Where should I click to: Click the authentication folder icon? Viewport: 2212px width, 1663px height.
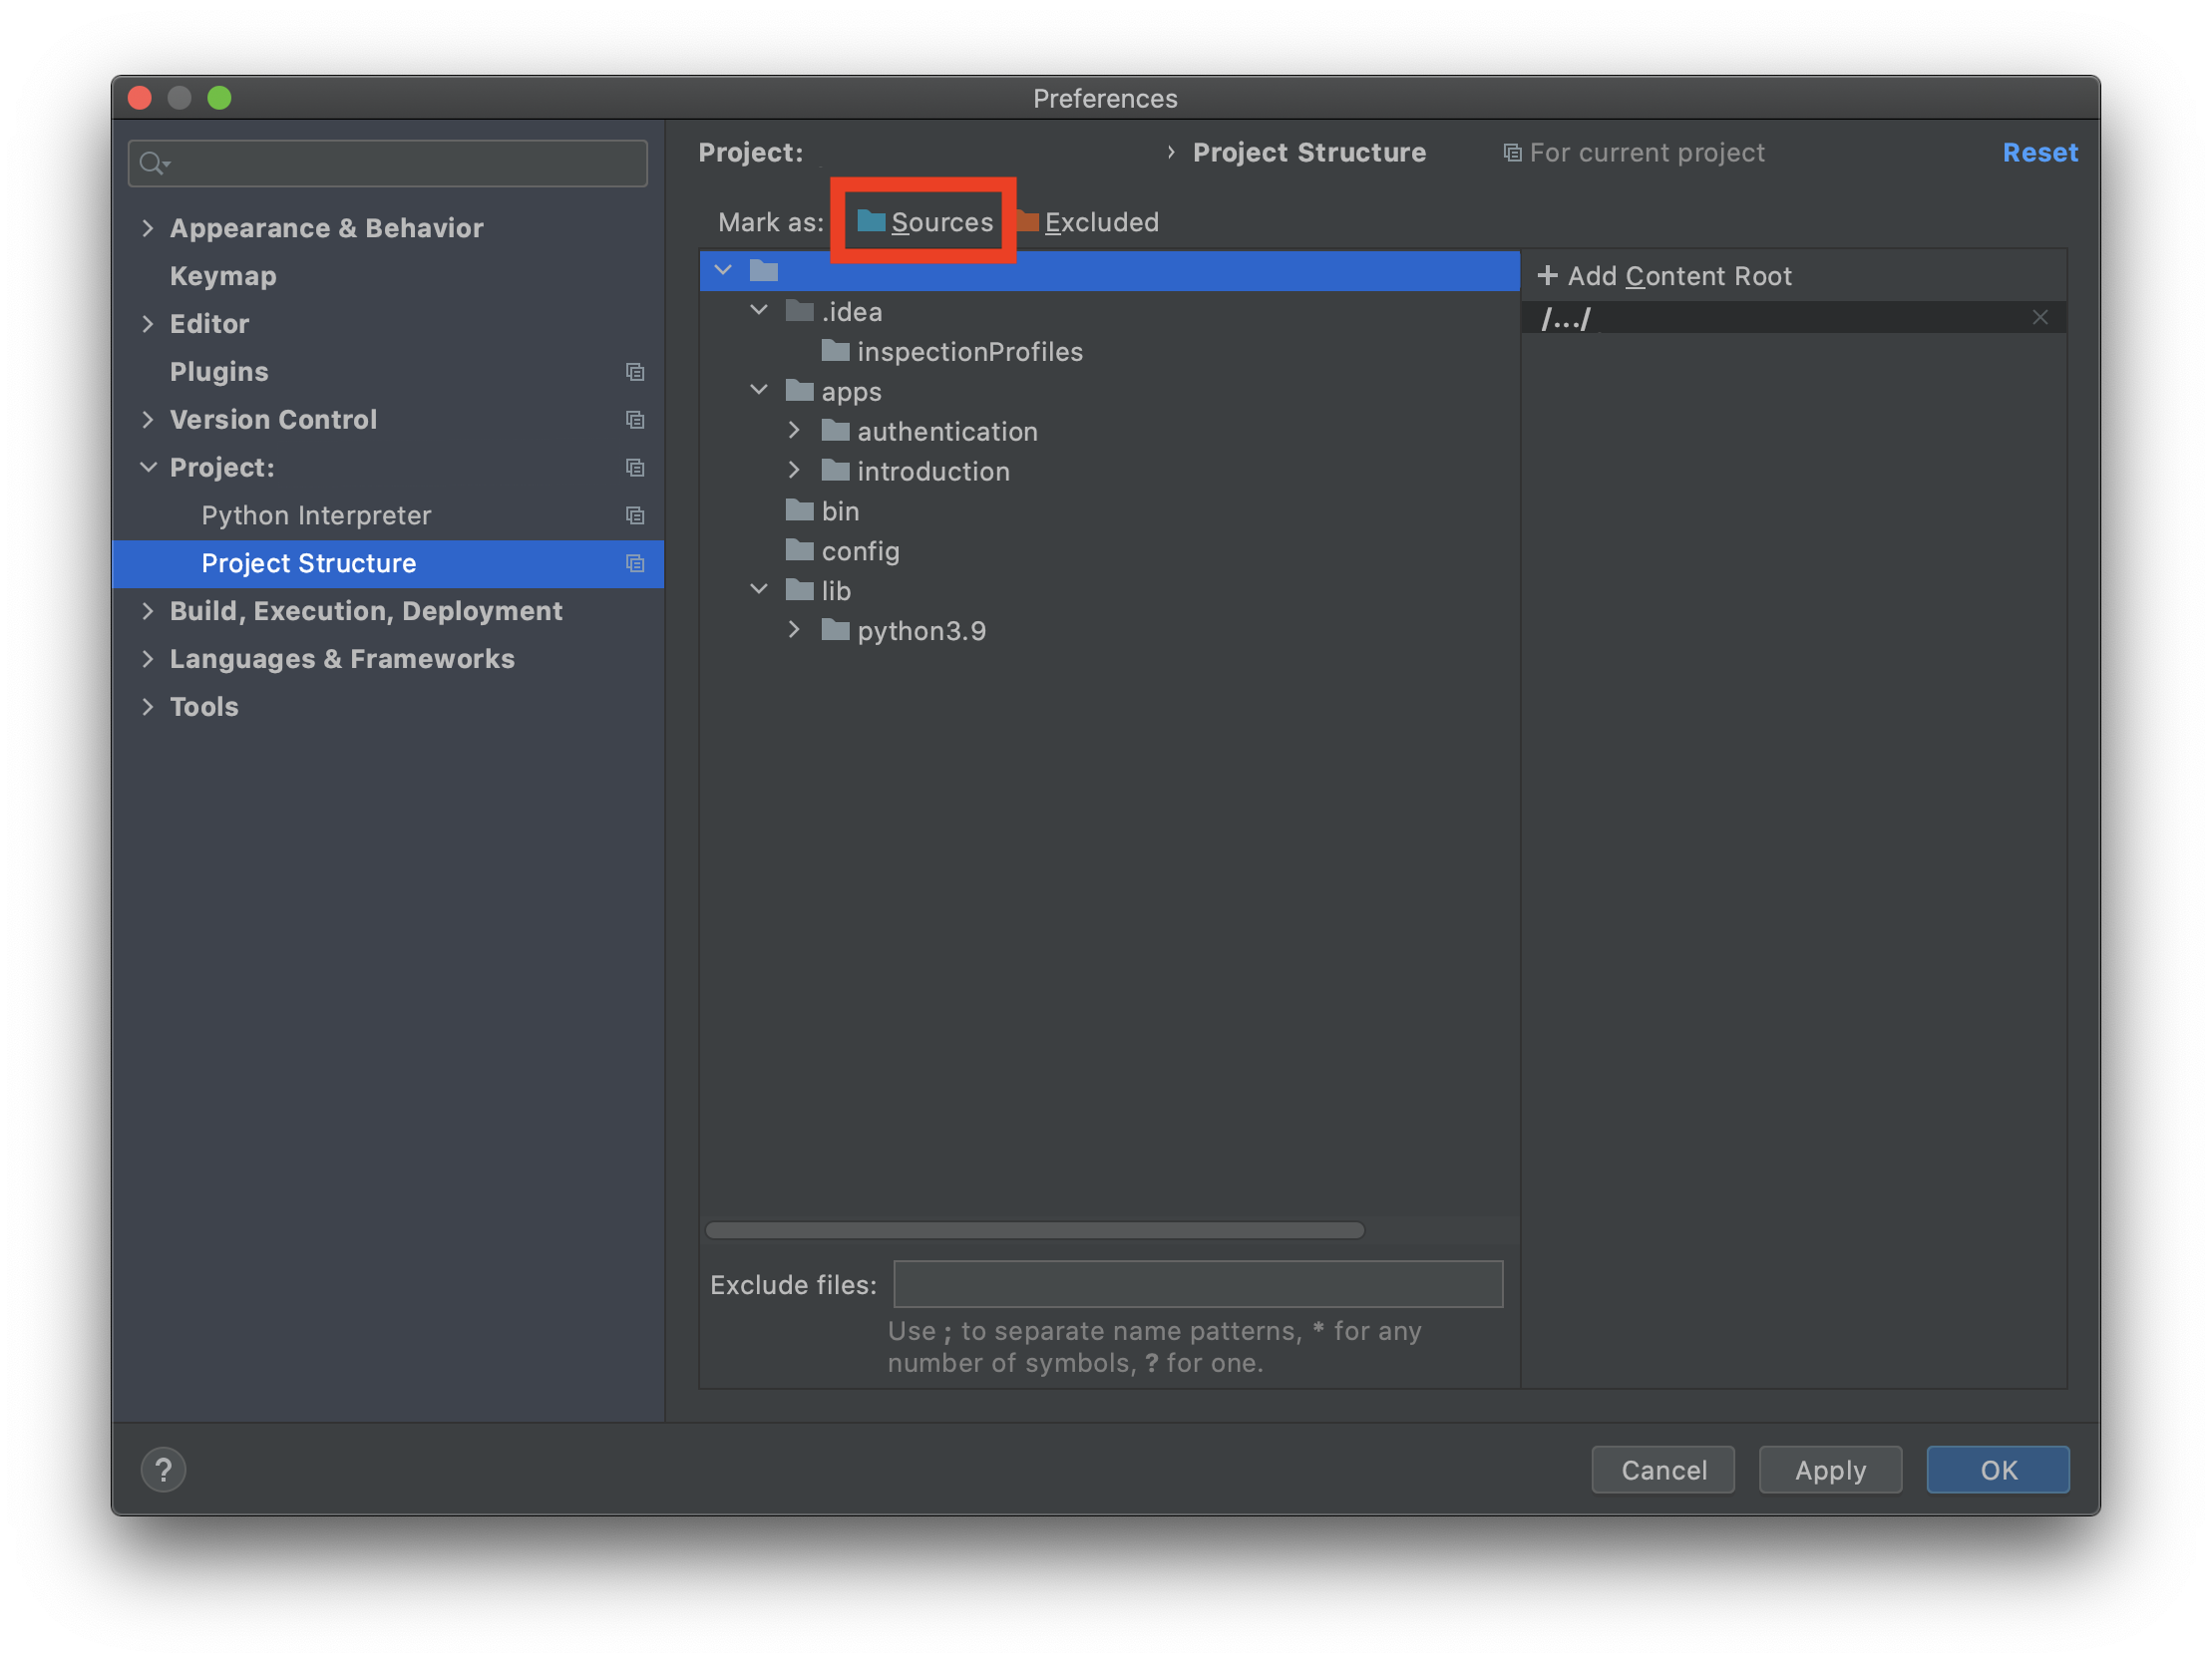(x=835, y=431)
